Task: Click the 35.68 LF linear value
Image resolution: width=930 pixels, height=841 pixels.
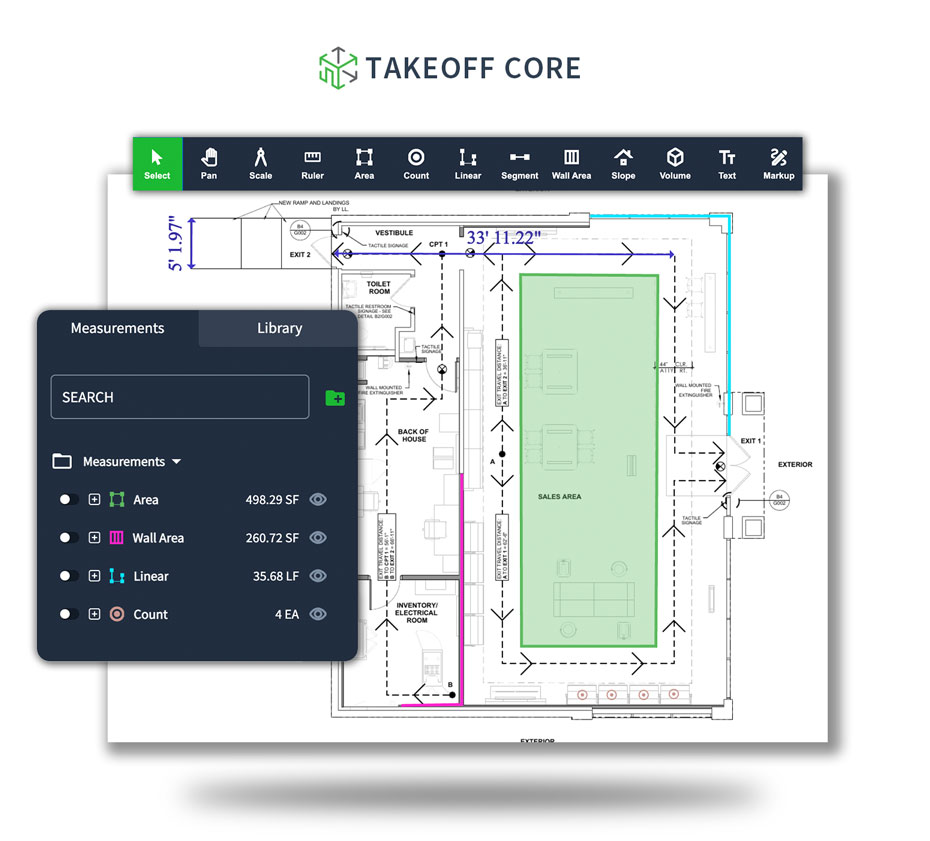Action: click(276, 576)
